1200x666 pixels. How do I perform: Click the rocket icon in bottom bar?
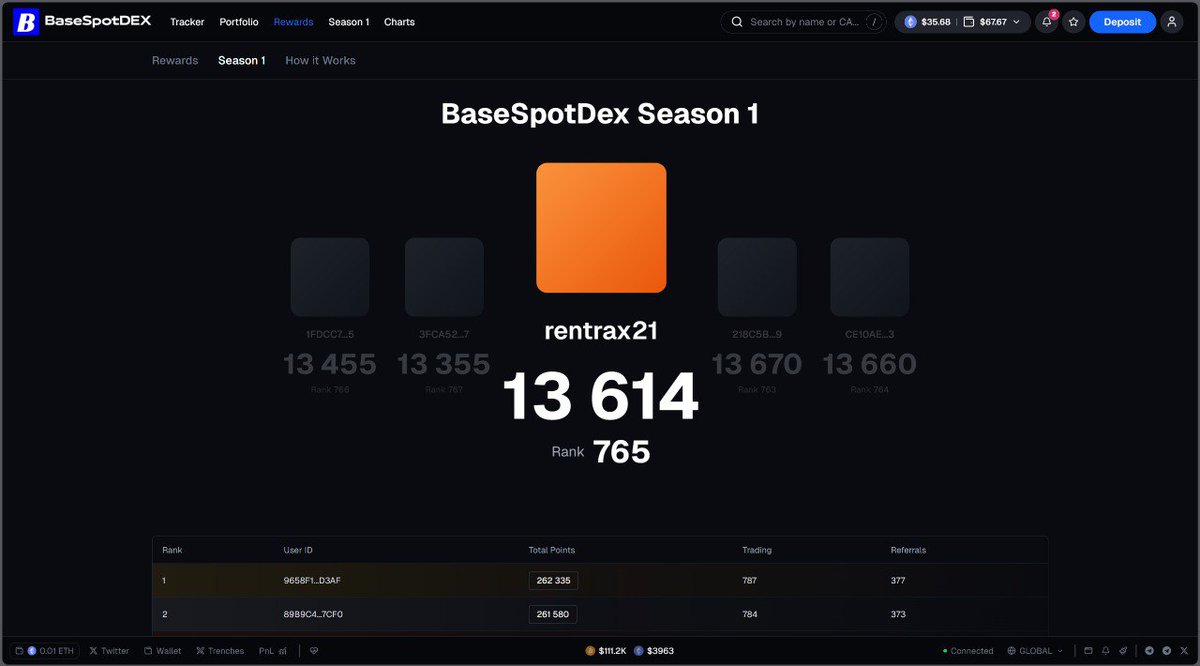pos(1123,651)
